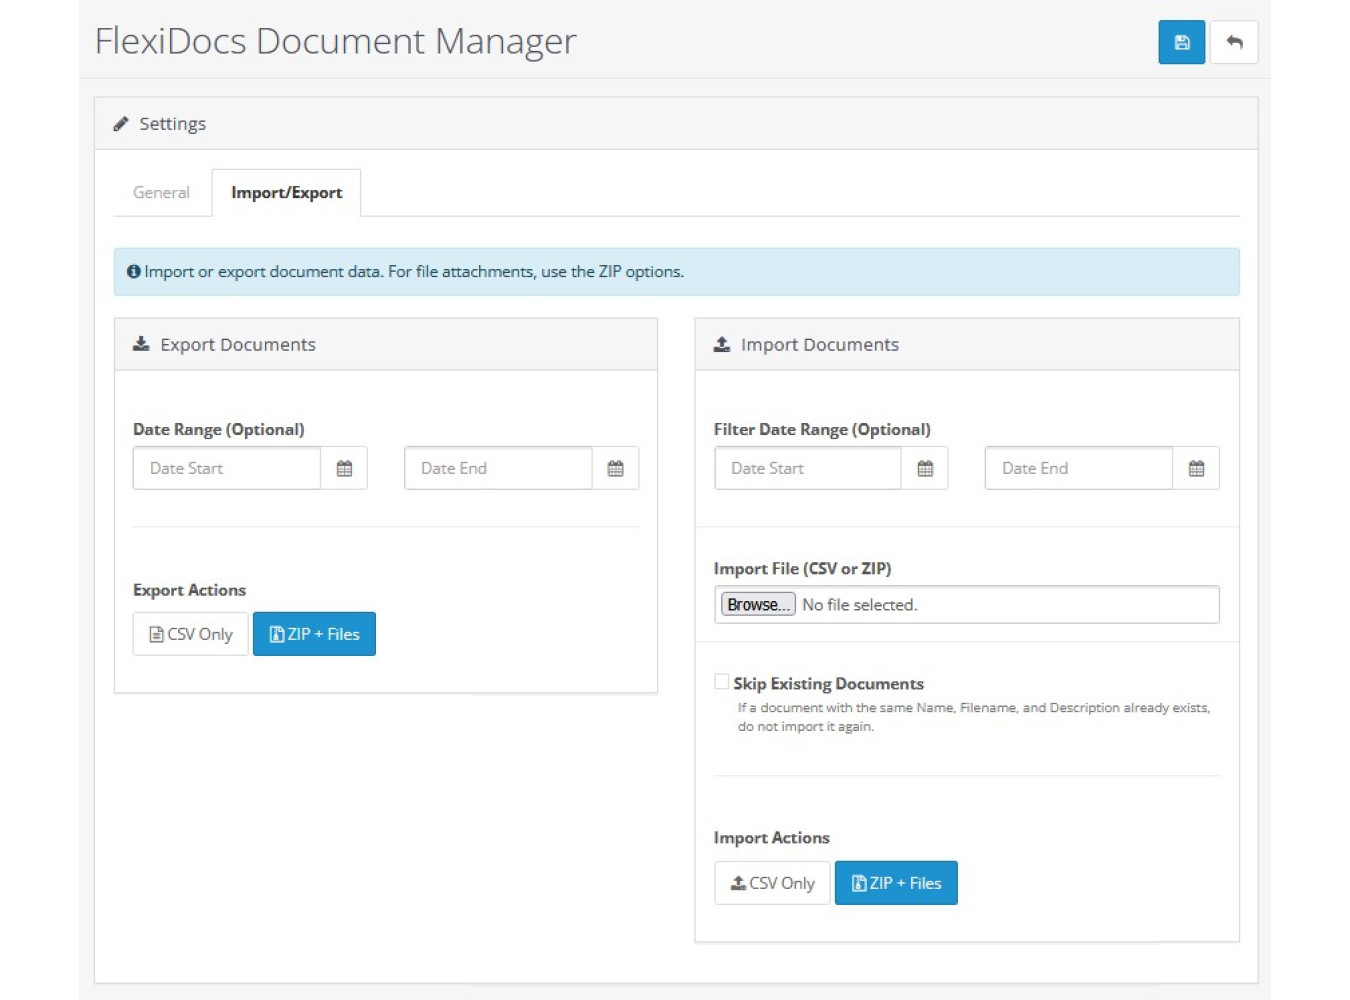Focus the import filter Date Start field

point(808,469)
